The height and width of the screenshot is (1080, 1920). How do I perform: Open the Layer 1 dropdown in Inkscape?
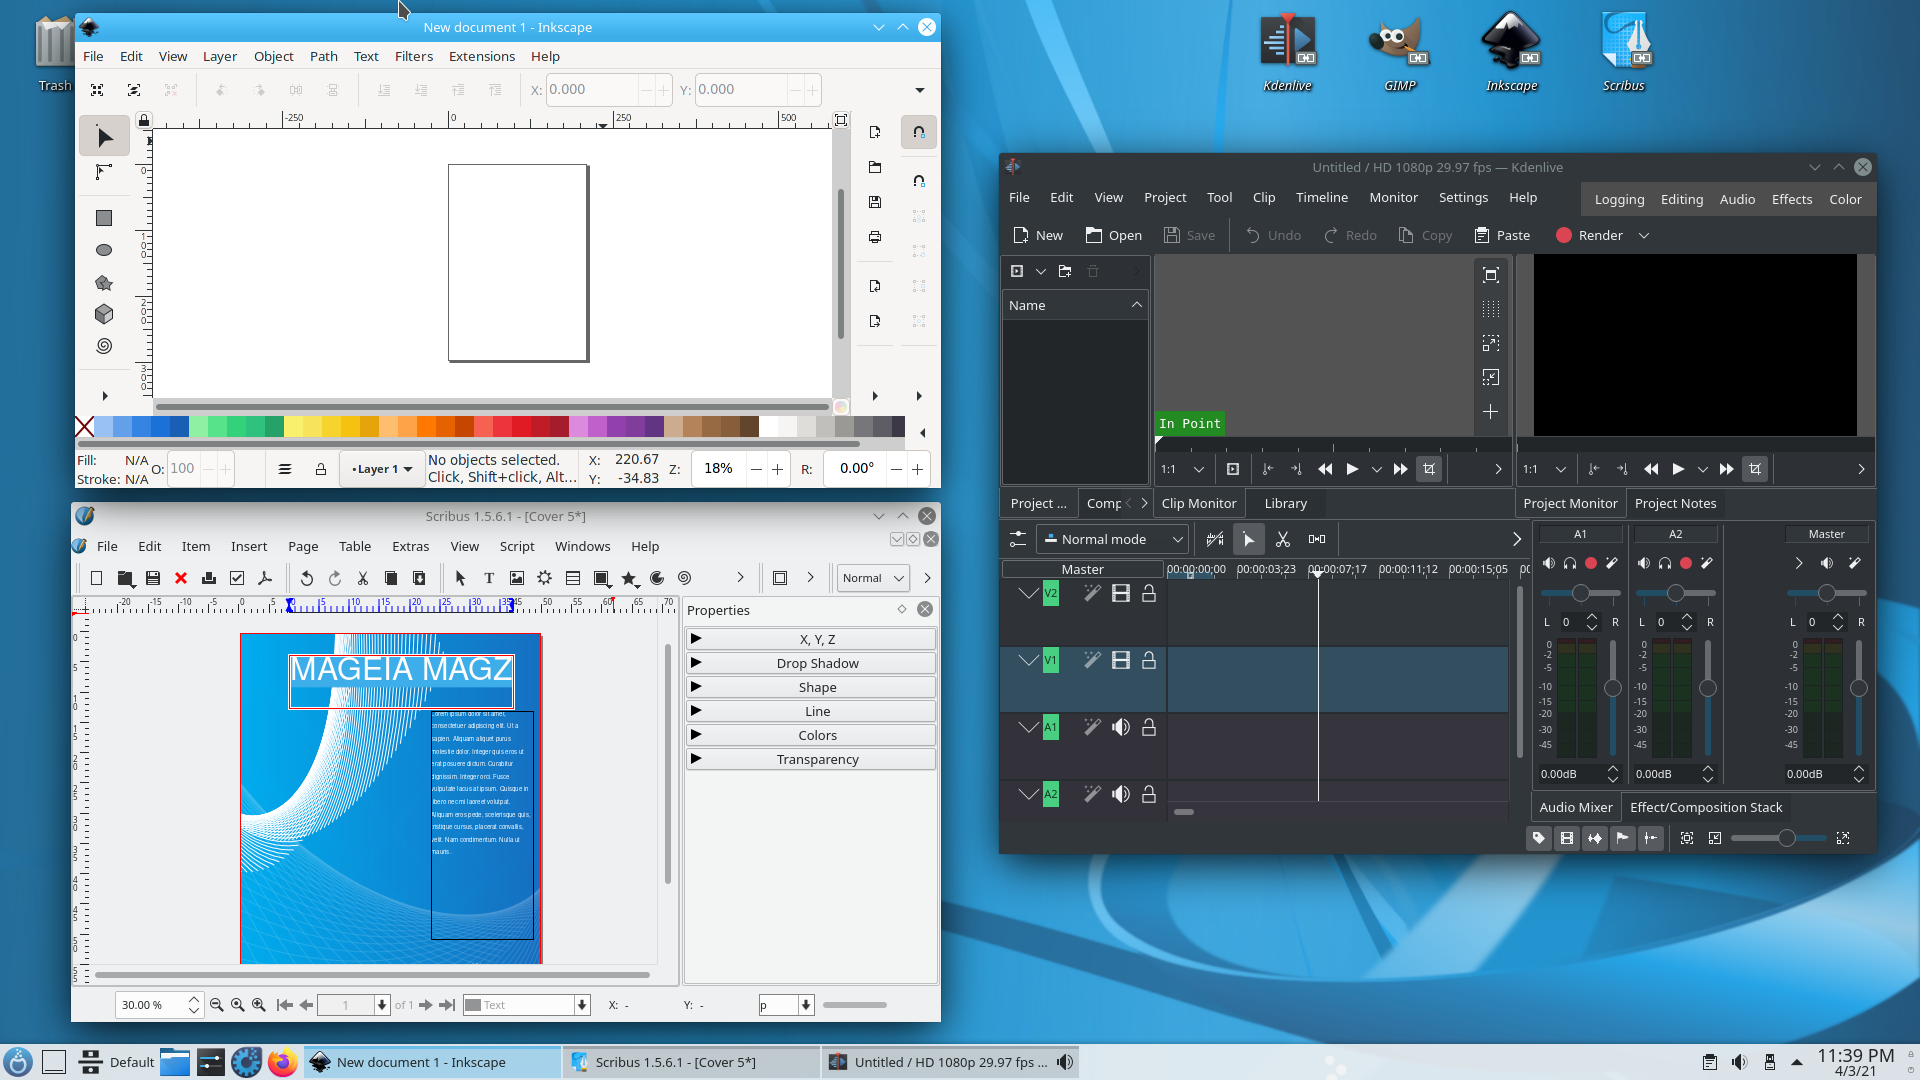[x=382, y=469]
